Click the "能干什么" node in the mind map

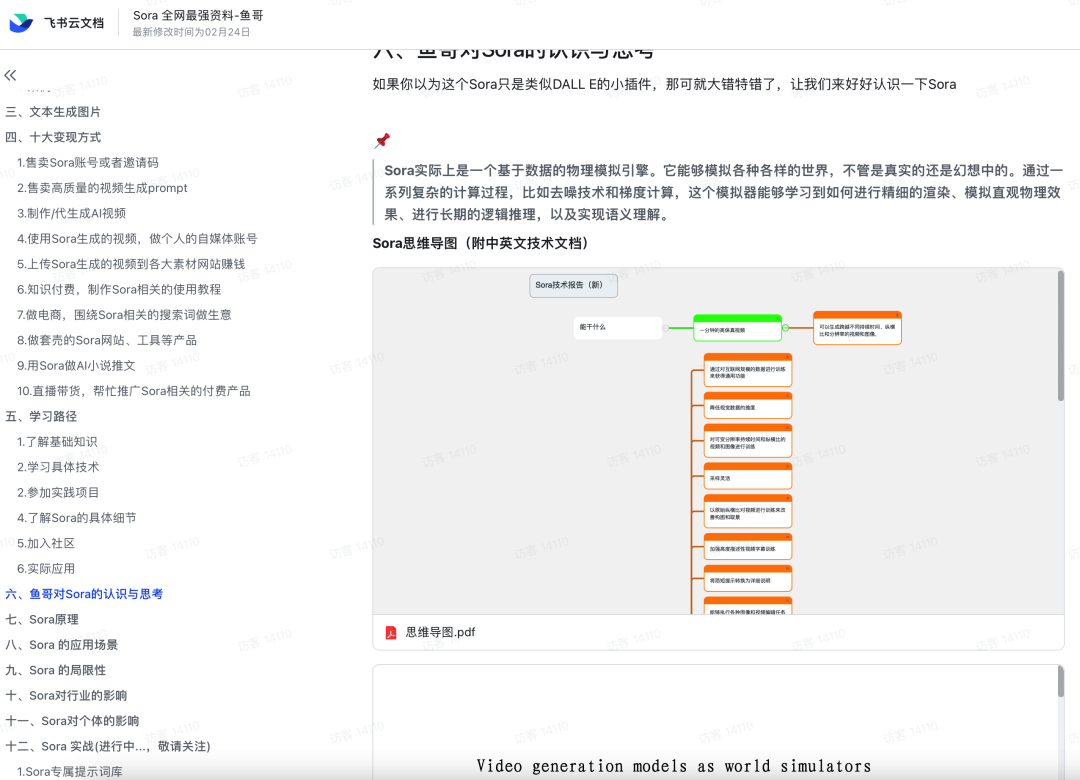[617, 327]
